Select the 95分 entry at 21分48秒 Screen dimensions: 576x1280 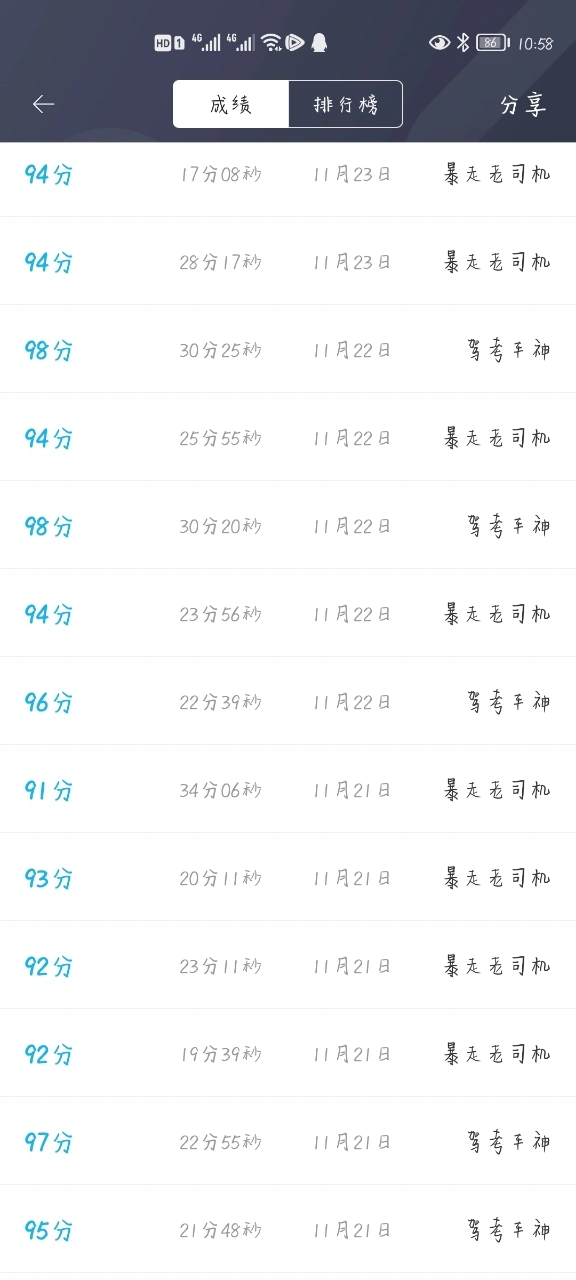point(288,1229)
